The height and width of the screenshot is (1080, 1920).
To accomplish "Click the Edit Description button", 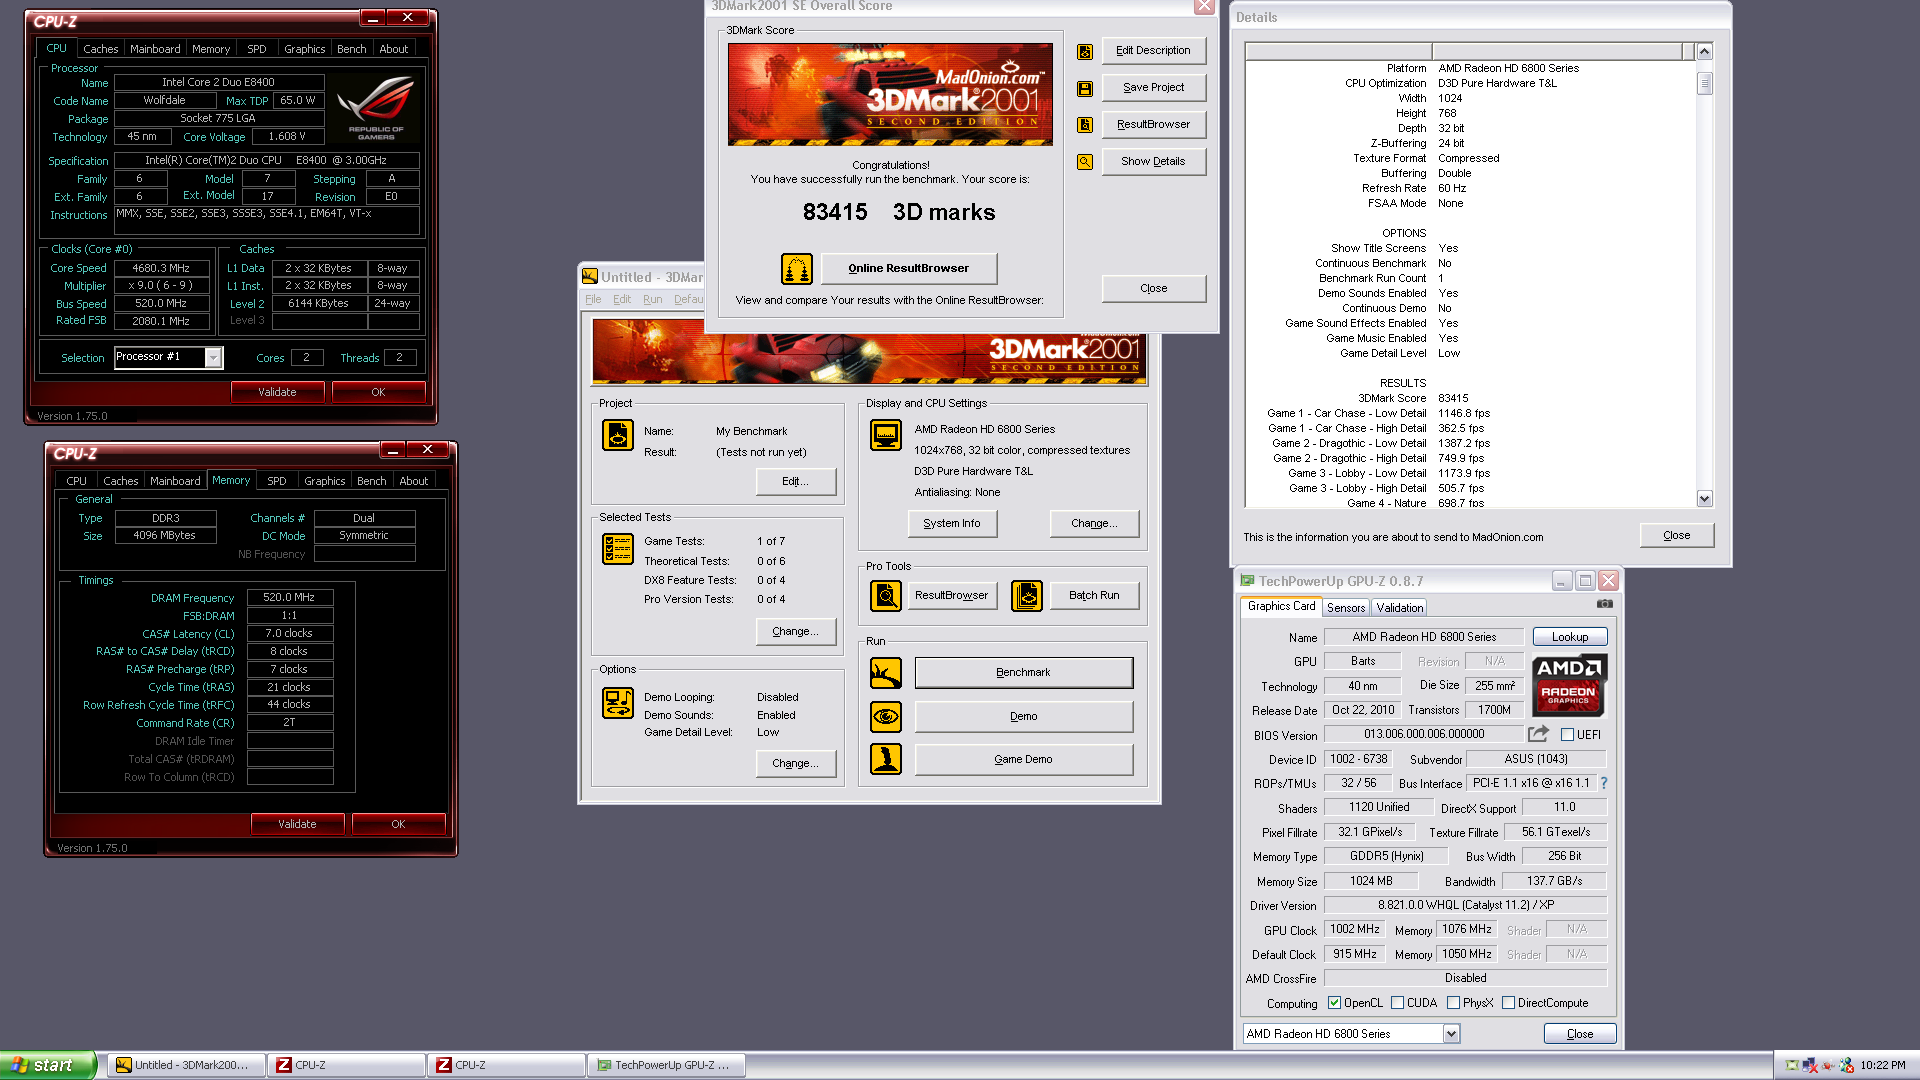I will coord(1154,51).
